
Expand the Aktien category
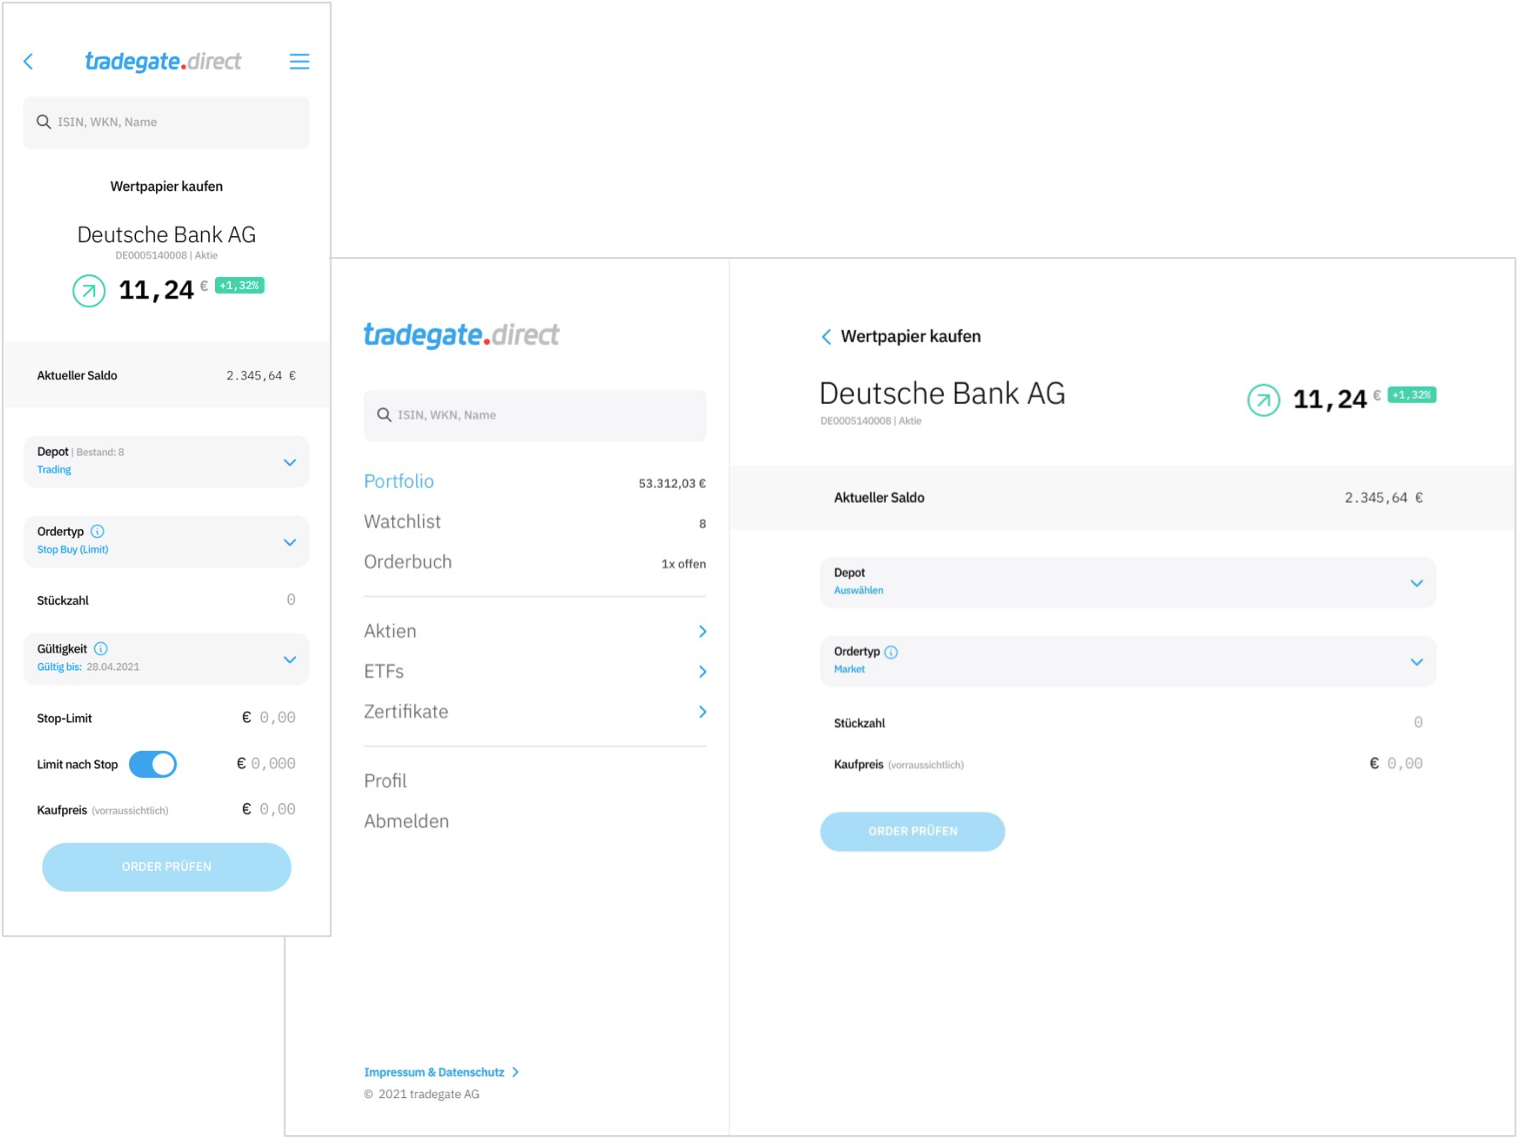(535, 631)
